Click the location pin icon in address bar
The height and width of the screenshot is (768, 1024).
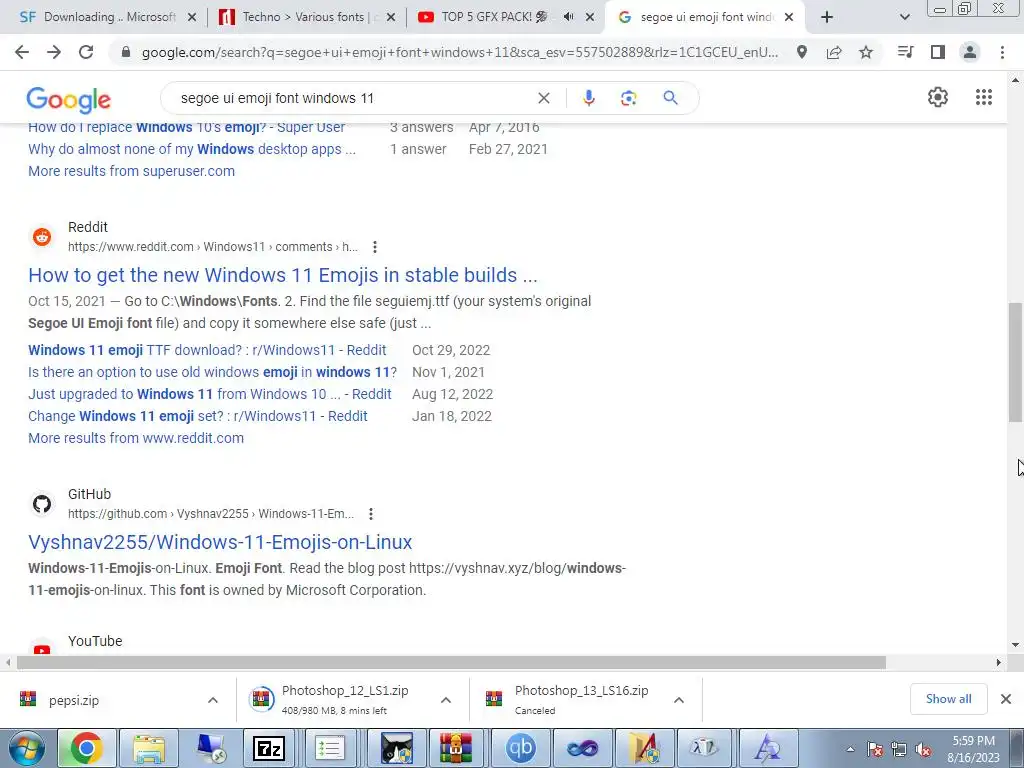(802, 52)
